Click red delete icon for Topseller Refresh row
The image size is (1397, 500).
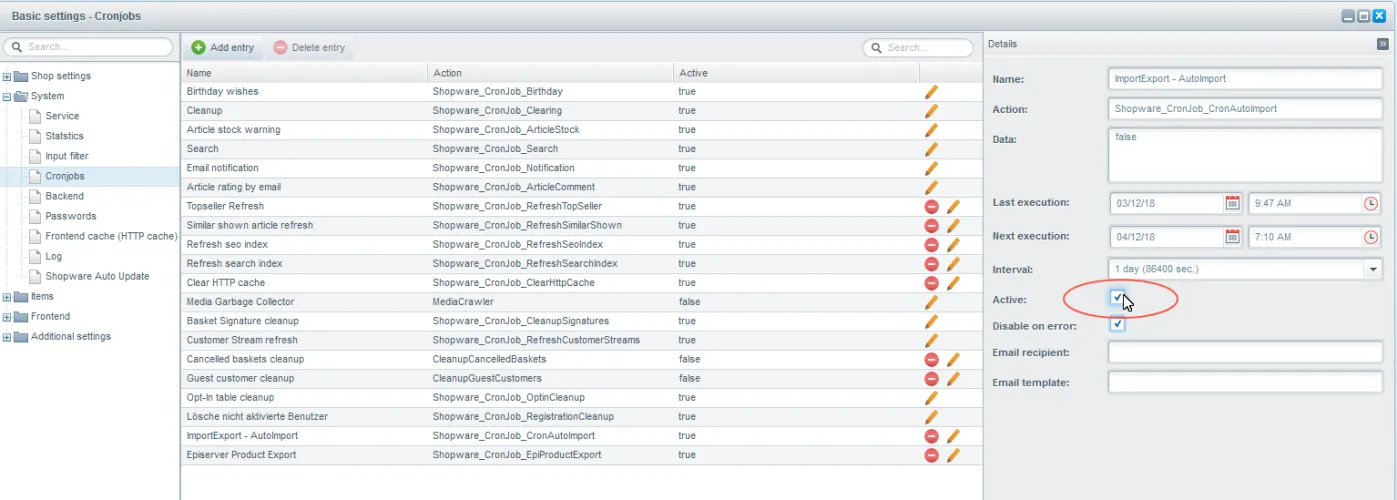[932, 206]
